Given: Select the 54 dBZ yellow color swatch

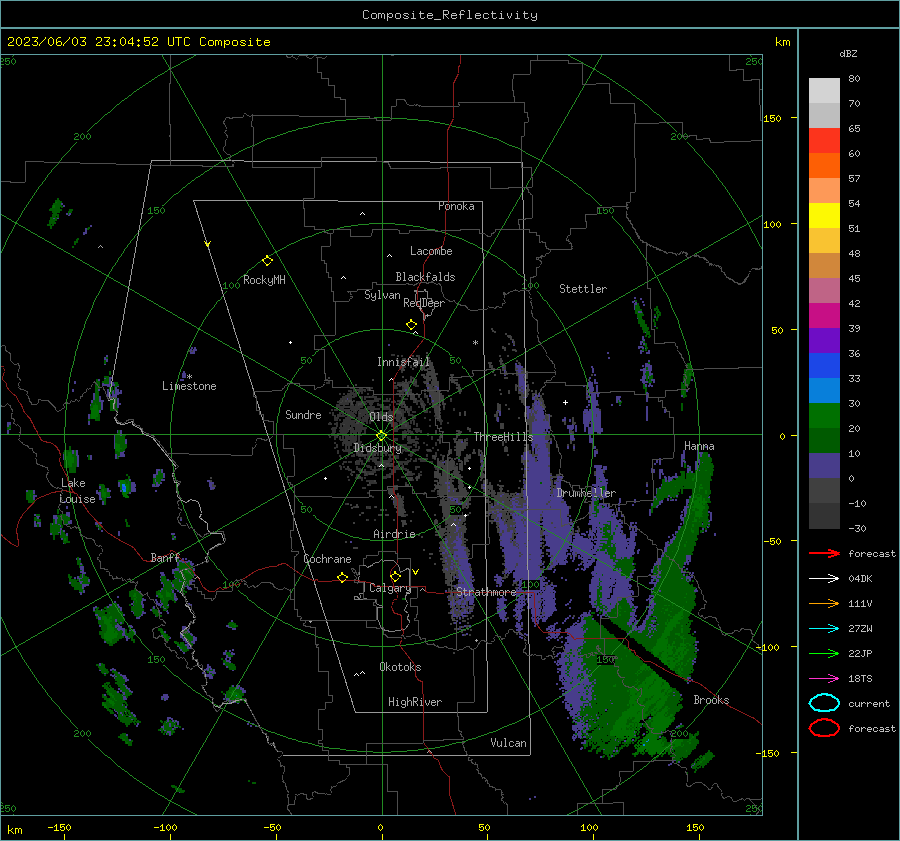Looking at the screenshot, I should click(824, 215).
